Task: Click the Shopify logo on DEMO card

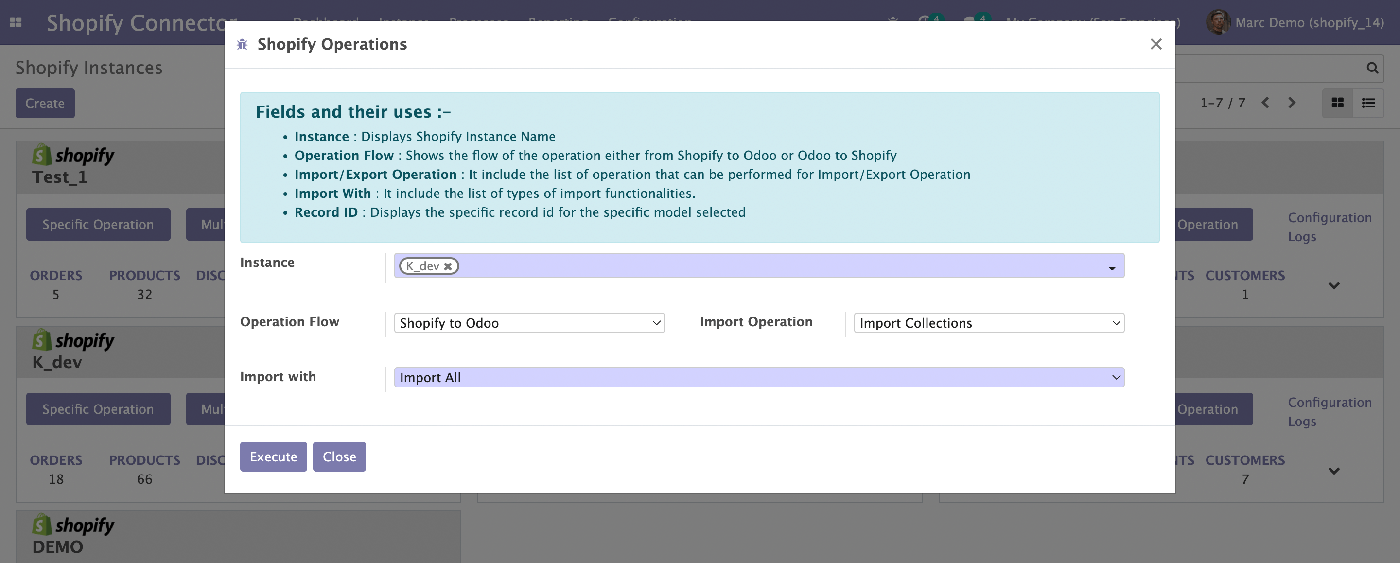Action: point(74,525)
